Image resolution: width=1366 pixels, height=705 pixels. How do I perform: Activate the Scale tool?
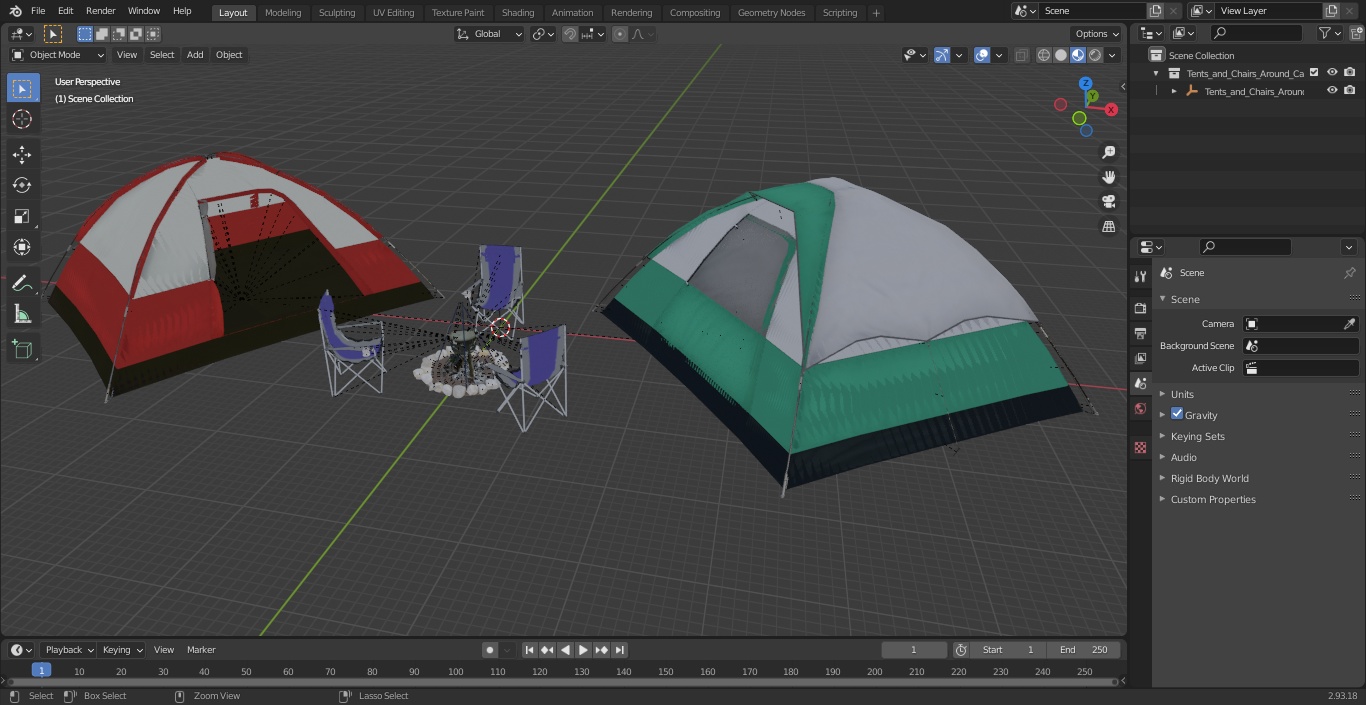(22, 217)
